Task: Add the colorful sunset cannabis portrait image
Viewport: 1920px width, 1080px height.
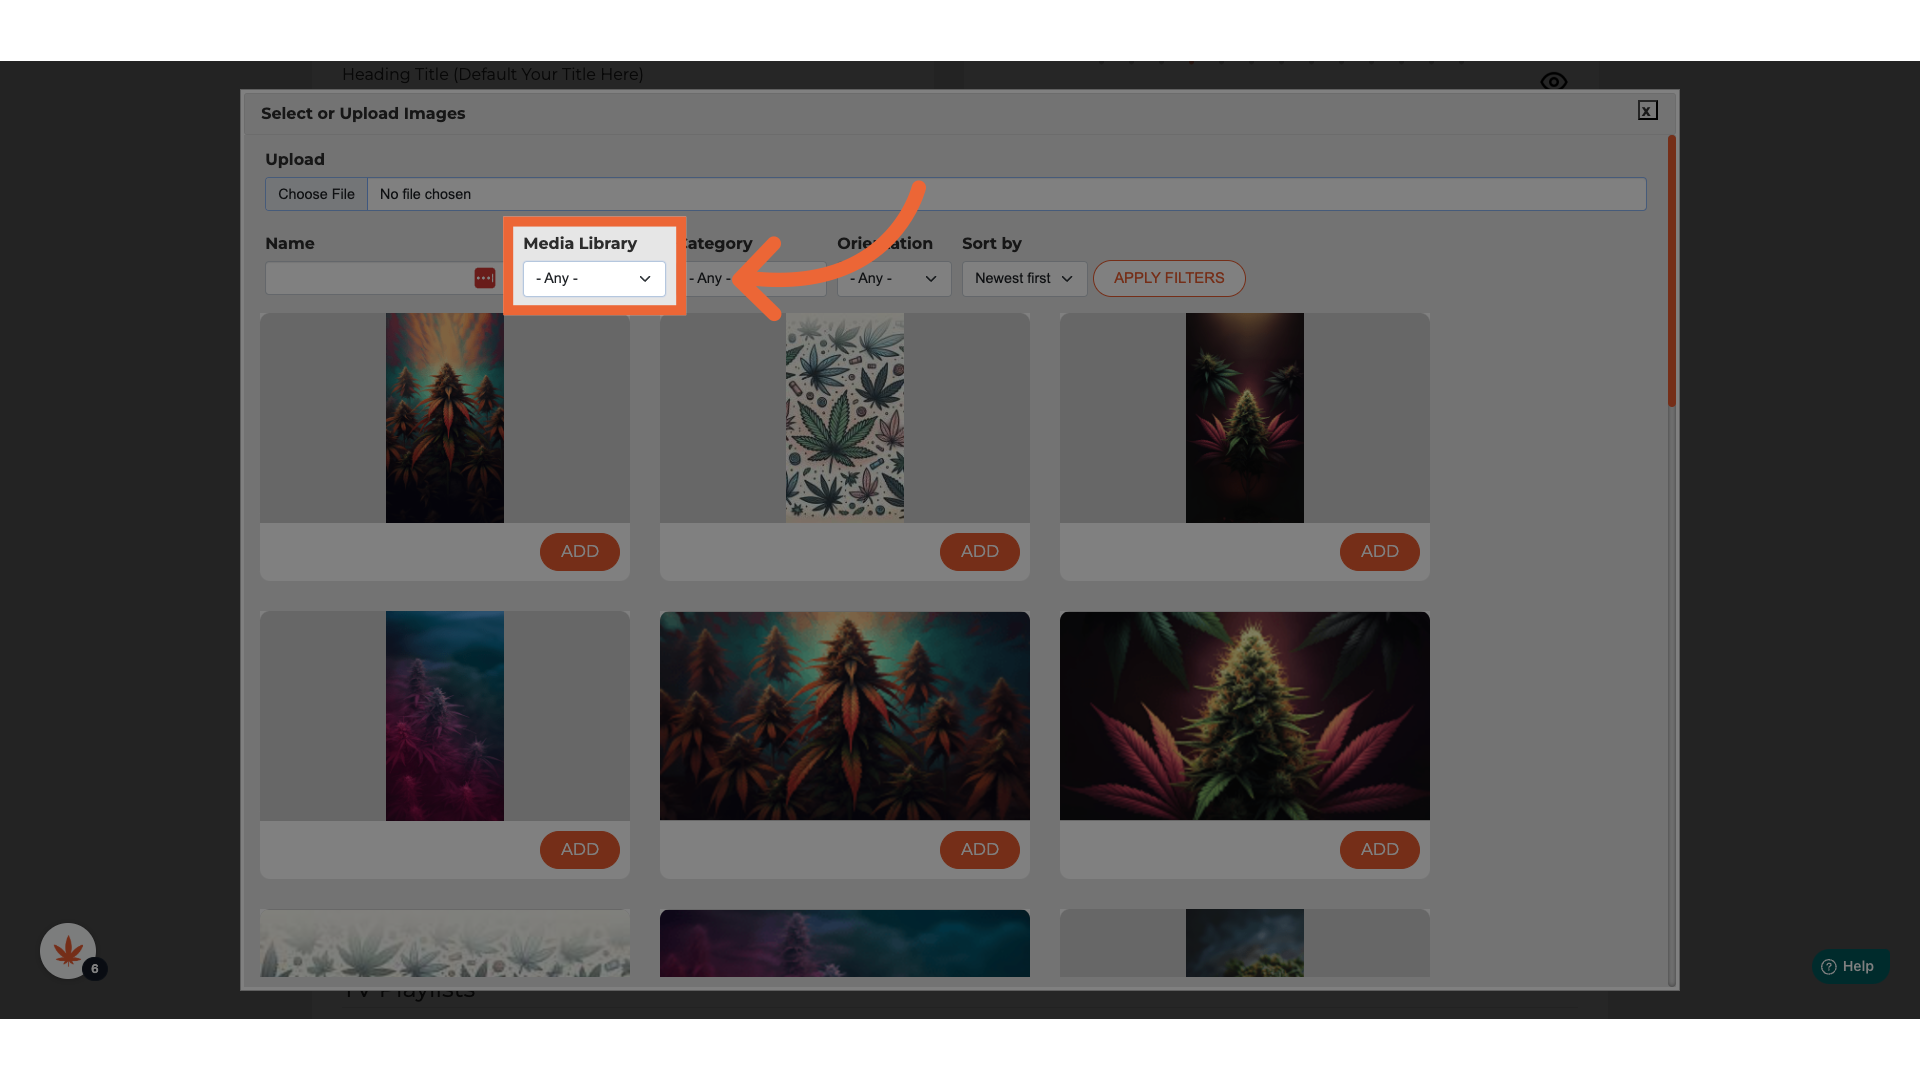Action: click(x=579, y=551)
